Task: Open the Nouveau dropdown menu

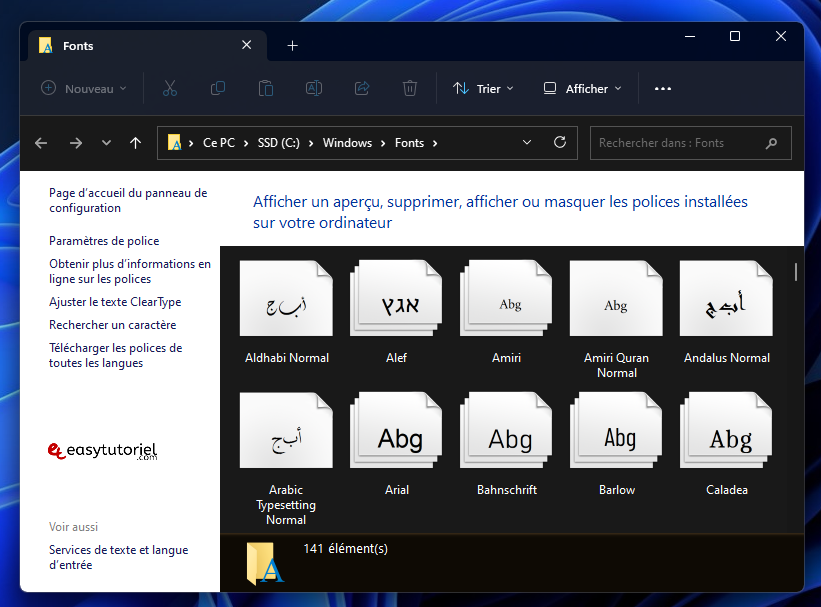Action: (x=84, y=89)
